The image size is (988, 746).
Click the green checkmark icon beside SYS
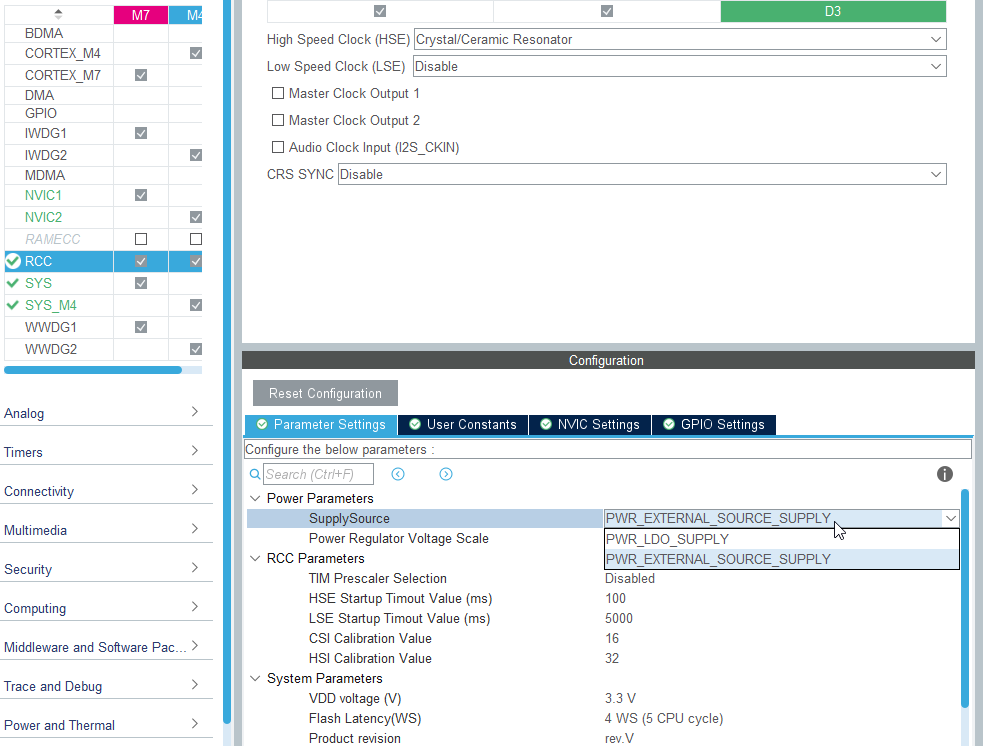point(13,283)
